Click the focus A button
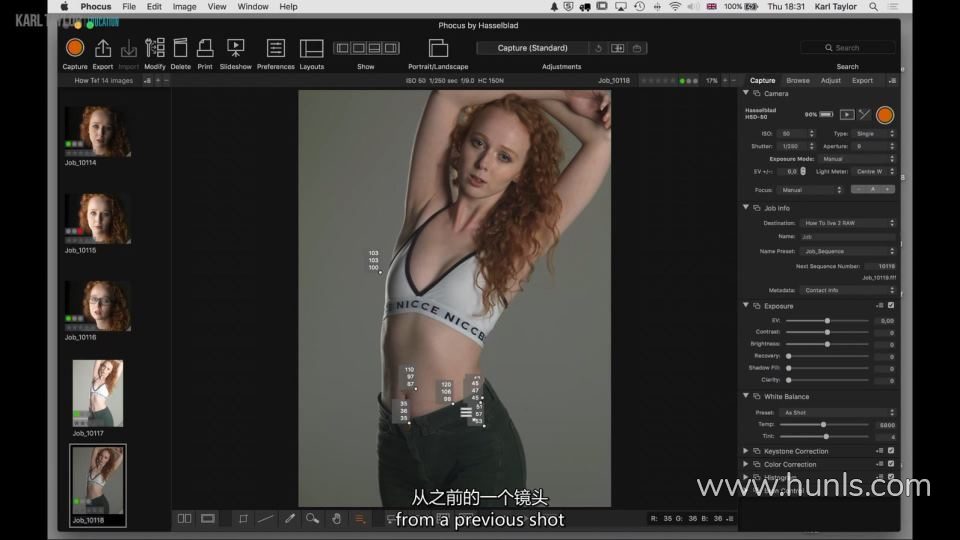This screenshot has height=540, width=960. tap(873, 189)
